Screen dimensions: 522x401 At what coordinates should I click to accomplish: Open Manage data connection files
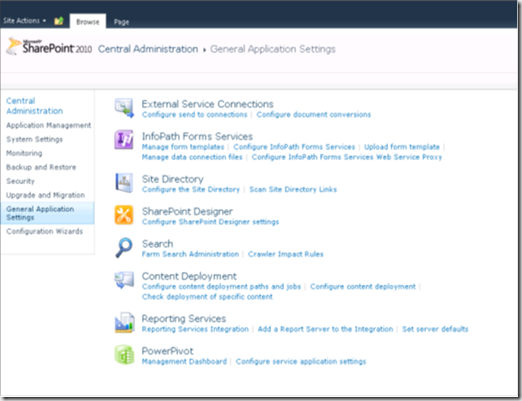point(192,157)
